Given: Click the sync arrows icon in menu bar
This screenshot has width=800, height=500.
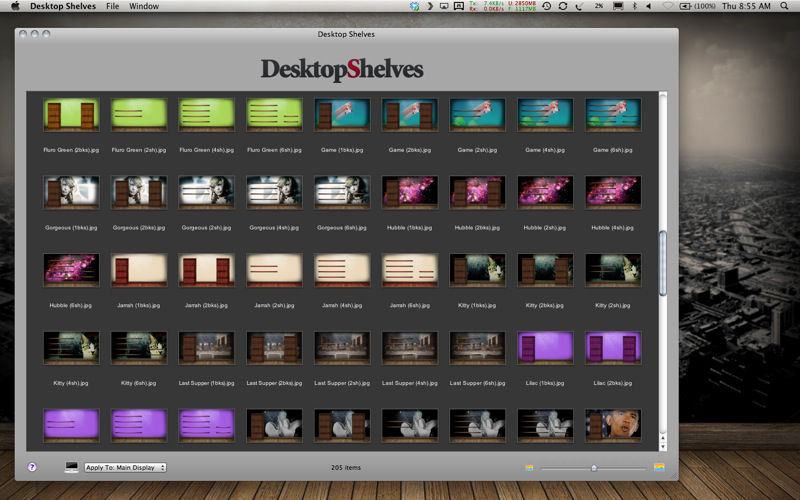Looking at the screenshot, I should (x=563, y=6).
